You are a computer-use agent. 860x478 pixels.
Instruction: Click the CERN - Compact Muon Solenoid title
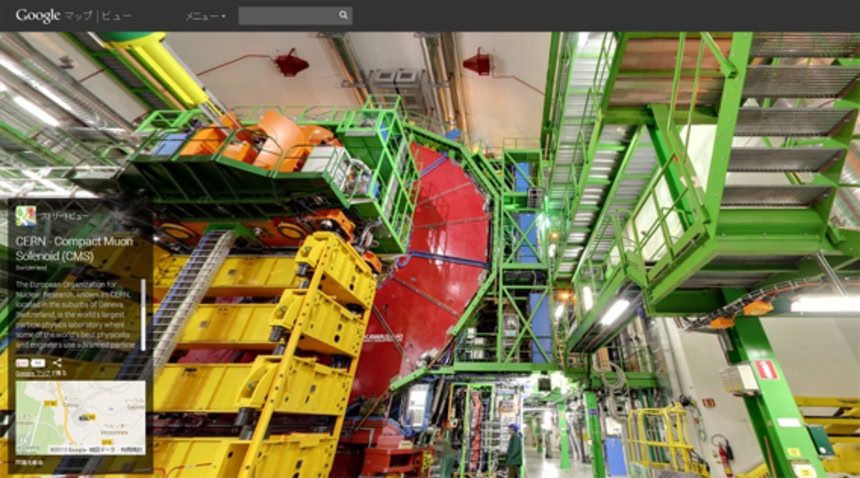(x=75, y=248)
